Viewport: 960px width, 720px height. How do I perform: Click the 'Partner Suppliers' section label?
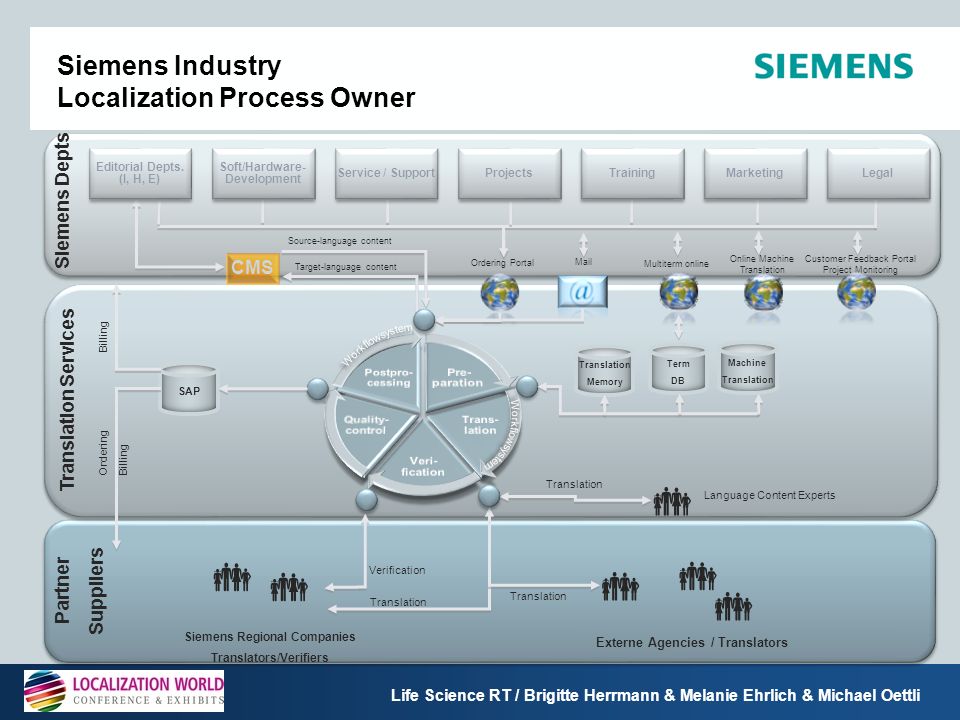click(79, 590)
